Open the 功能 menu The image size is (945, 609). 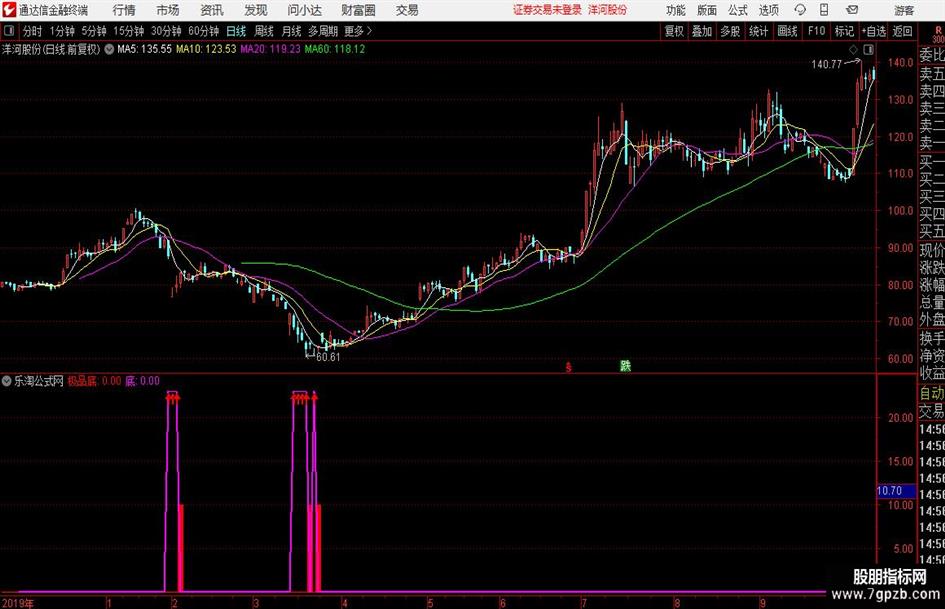coord(676,10)
